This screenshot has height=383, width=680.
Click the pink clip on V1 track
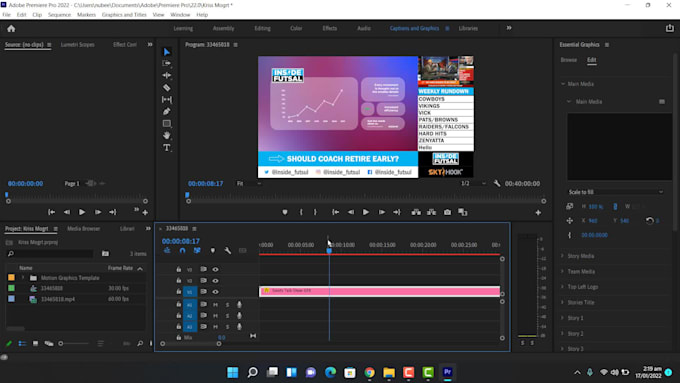tap(379, 291)
